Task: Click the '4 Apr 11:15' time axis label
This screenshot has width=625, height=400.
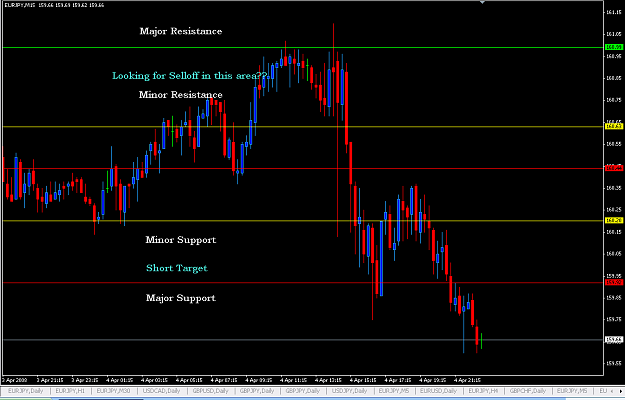Action: pyautogui.click(x=293, y=380)
